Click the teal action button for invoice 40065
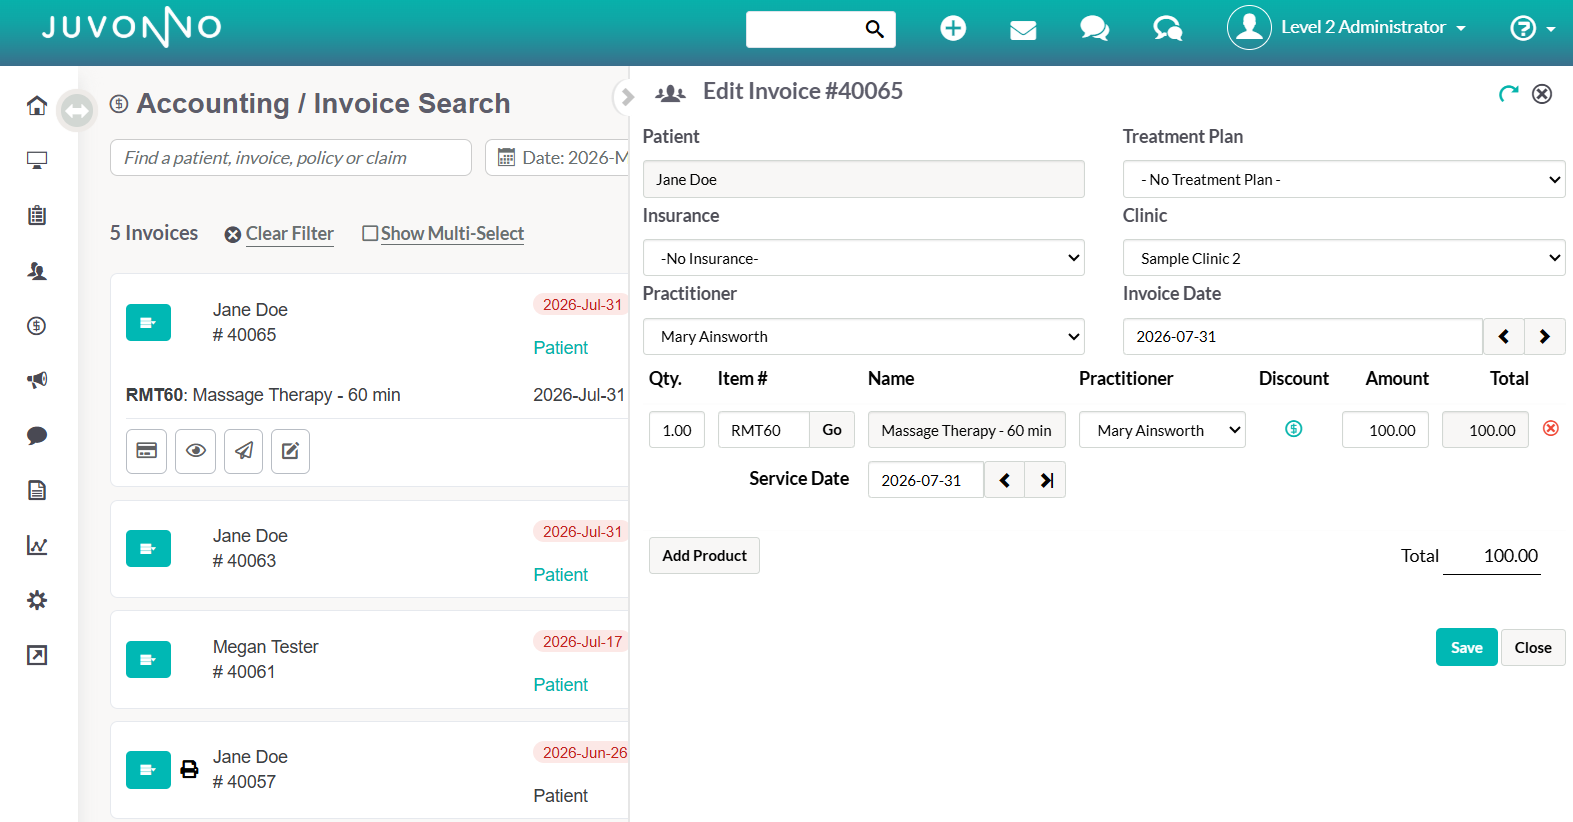The width and height of the screenshot is (1573, 822). coord(148,323)
